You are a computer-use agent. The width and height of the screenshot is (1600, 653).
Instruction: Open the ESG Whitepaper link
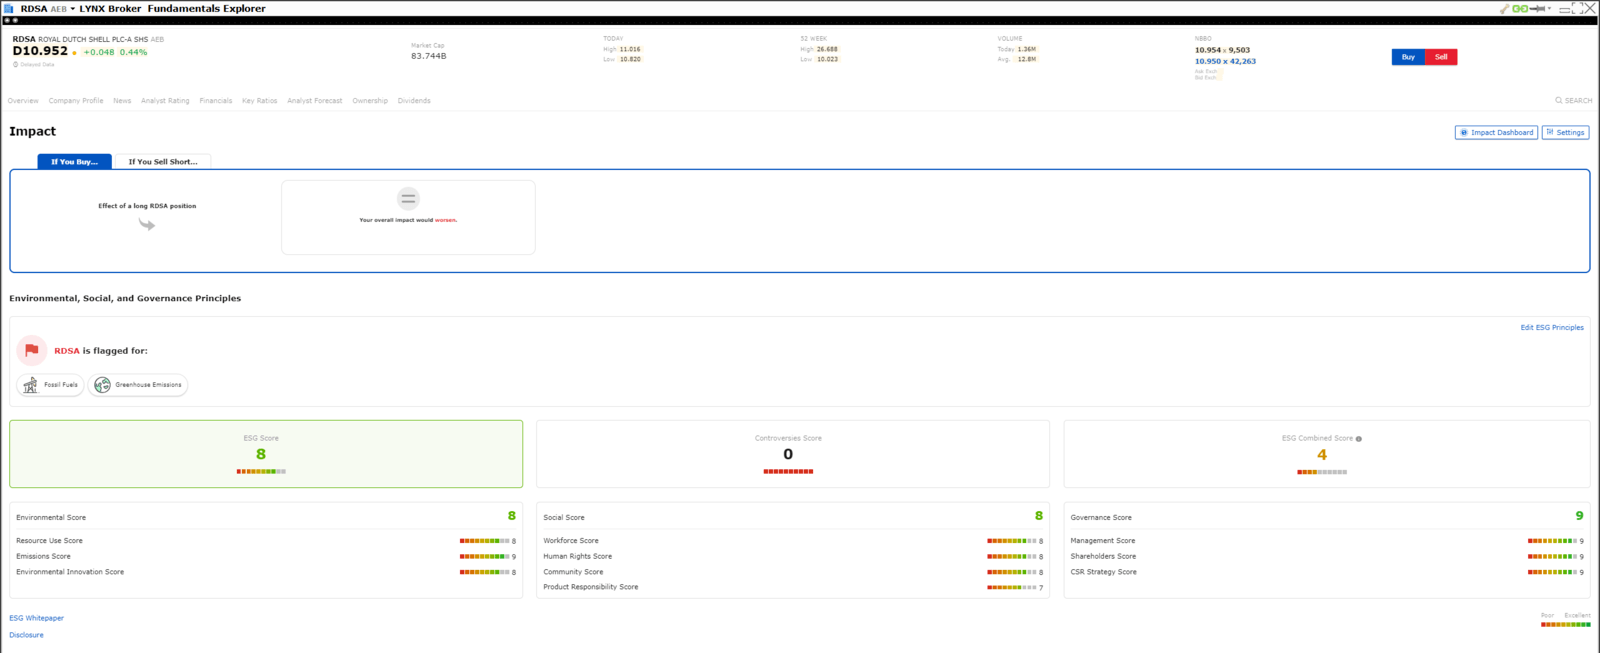tap(36, 618)
